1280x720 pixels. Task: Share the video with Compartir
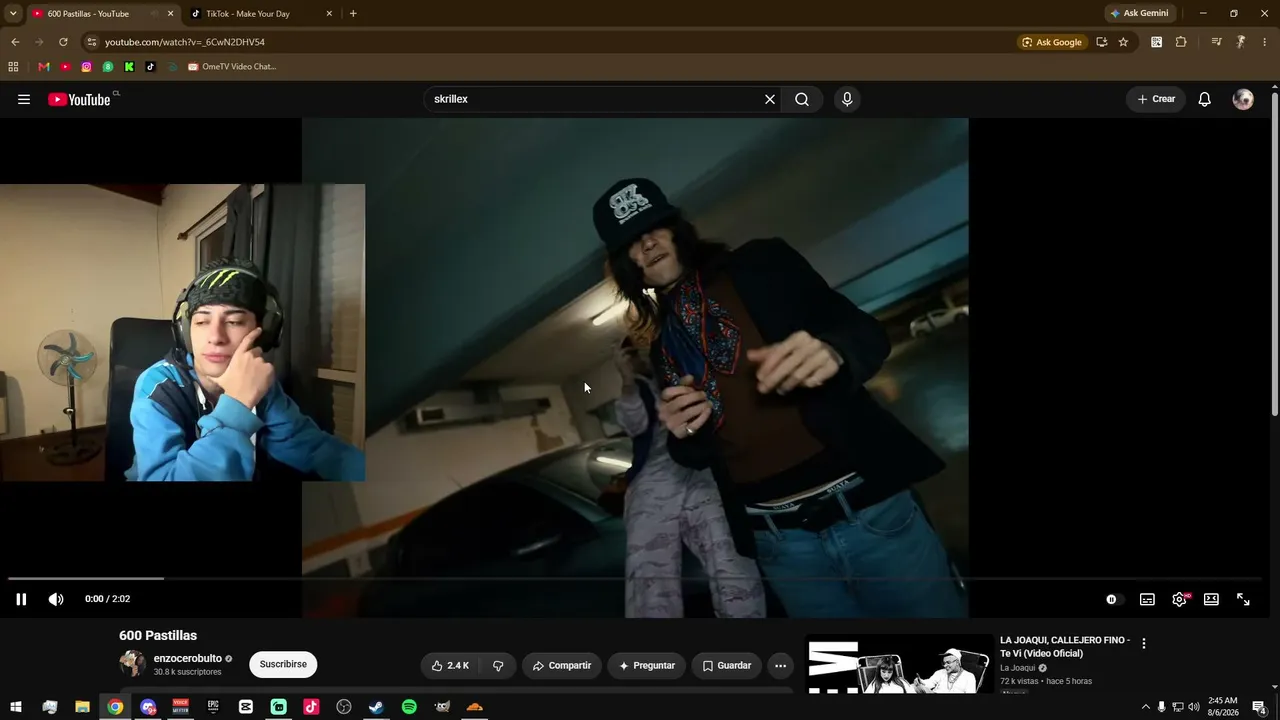tap(562, 665)
